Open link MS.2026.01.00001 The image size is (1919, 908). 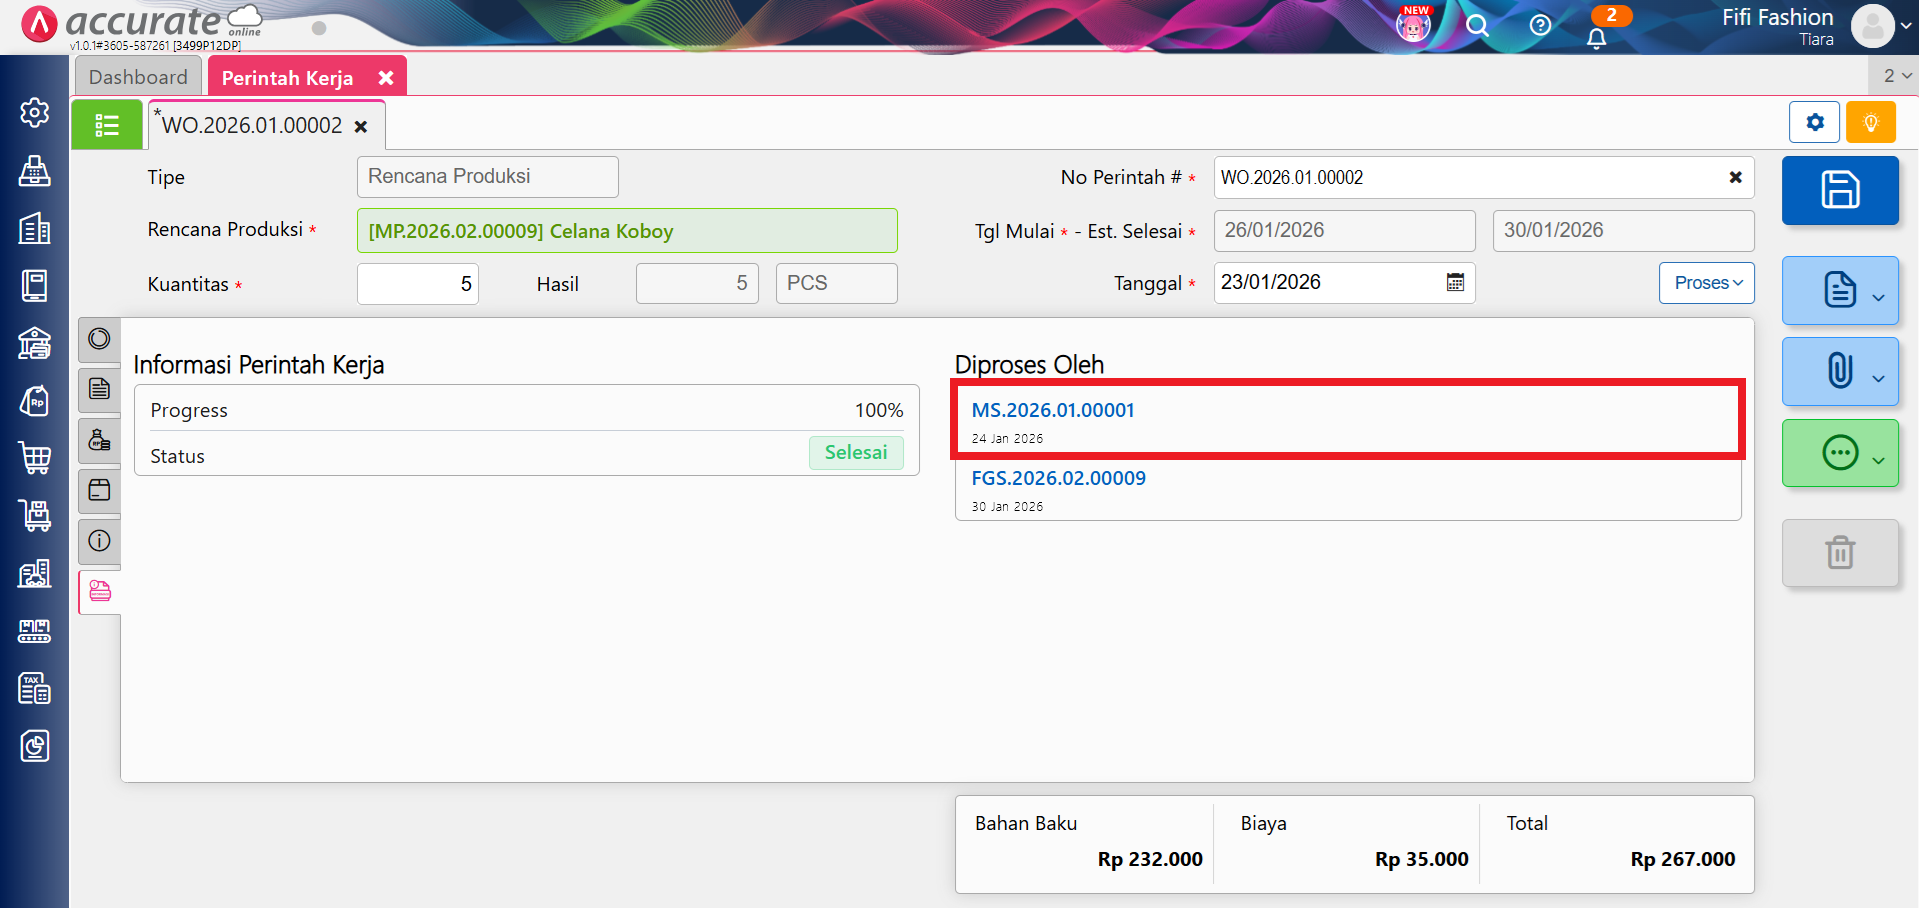(x=1053, y=410)
